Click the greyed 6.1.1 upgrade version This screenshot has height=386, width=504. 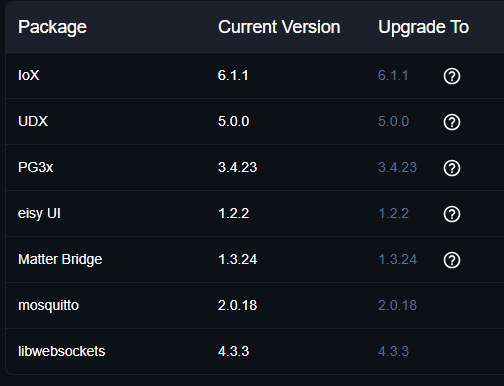(x=393, y=75)
